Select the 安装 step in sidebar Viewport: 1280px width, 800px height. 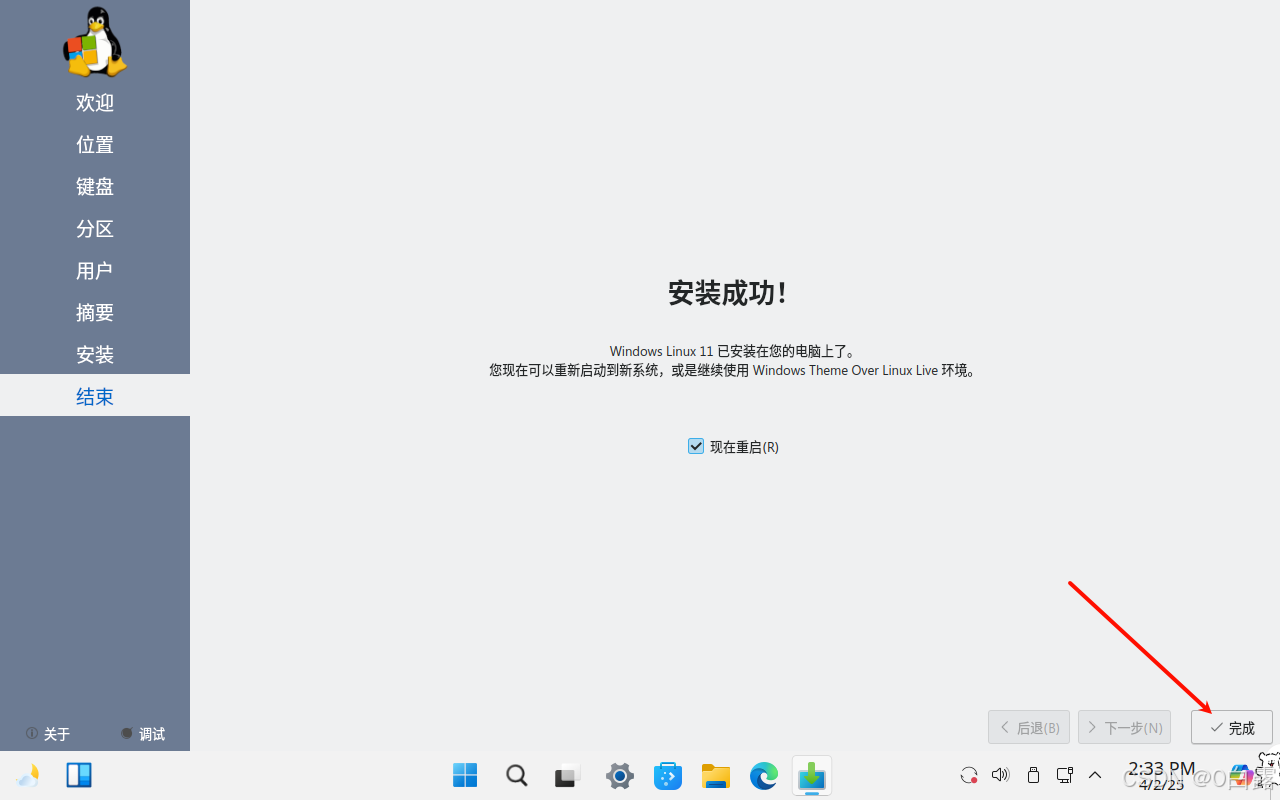coord(95,355)
